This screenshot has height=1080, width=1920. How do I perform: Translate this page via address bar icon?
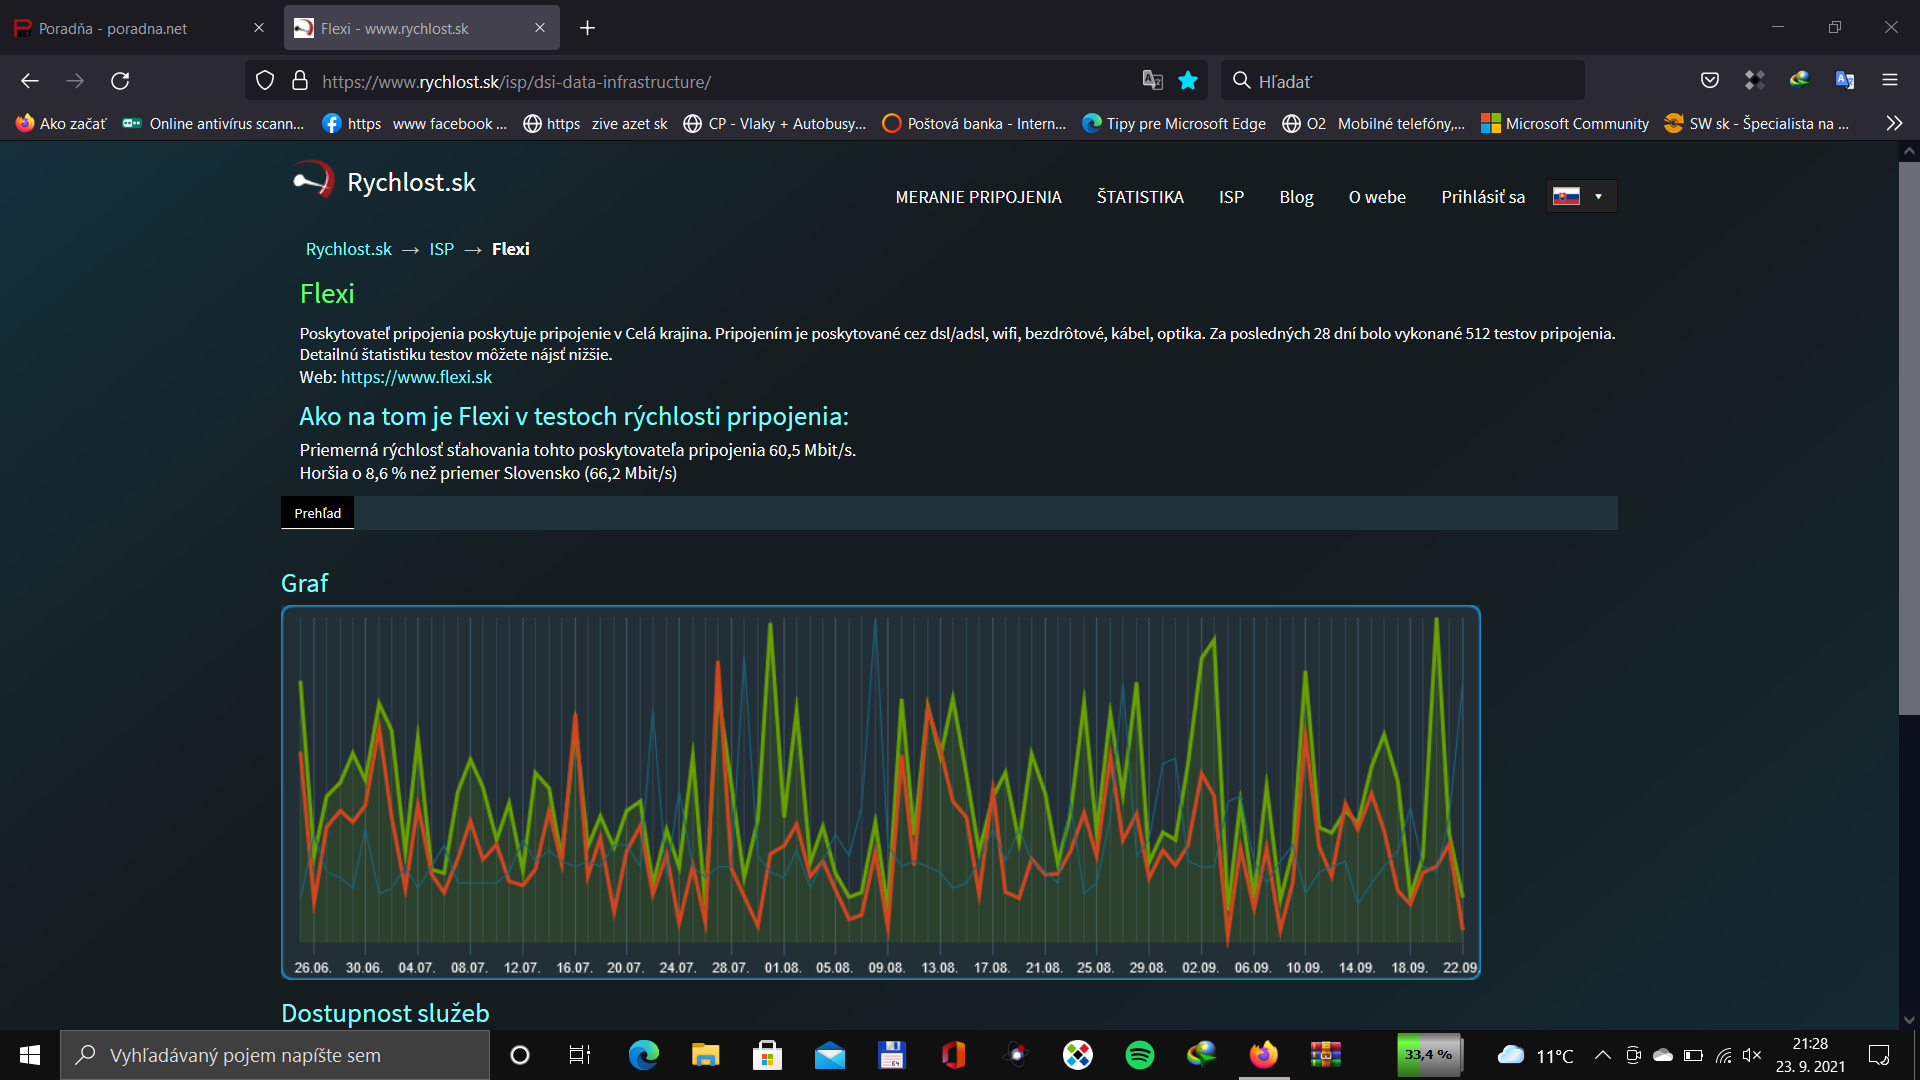point(1152,81)
